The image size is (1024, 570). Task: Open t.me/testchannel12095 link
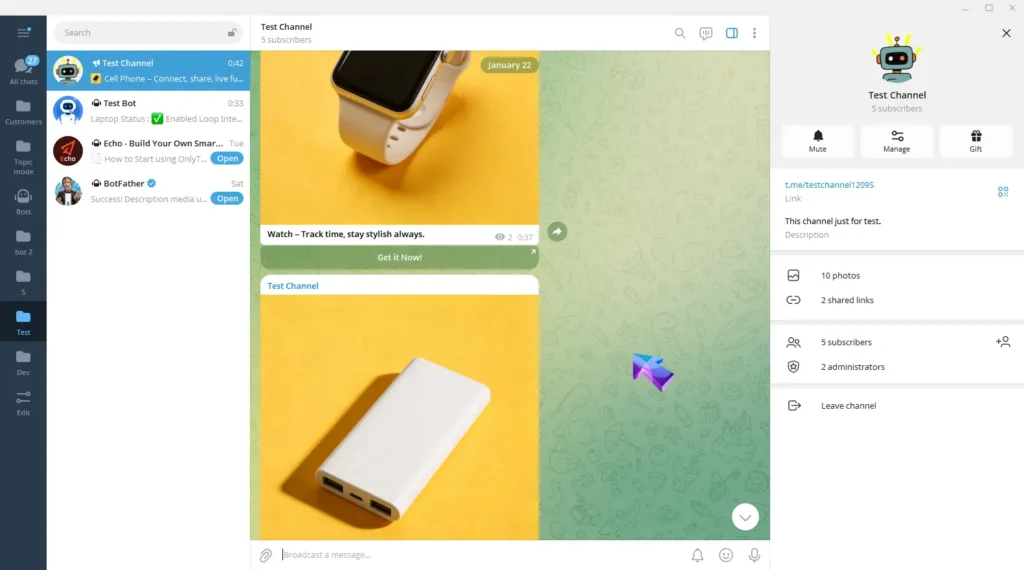829,185
